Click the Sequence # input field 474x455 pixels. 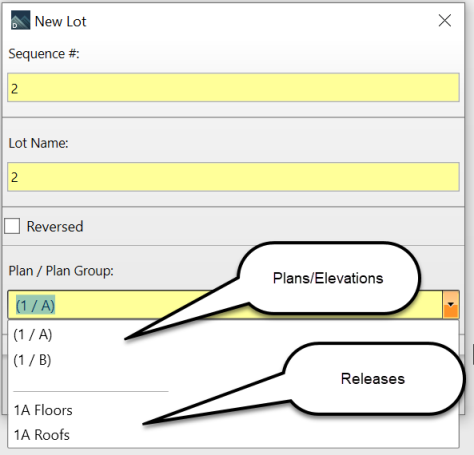pos(233,88)
